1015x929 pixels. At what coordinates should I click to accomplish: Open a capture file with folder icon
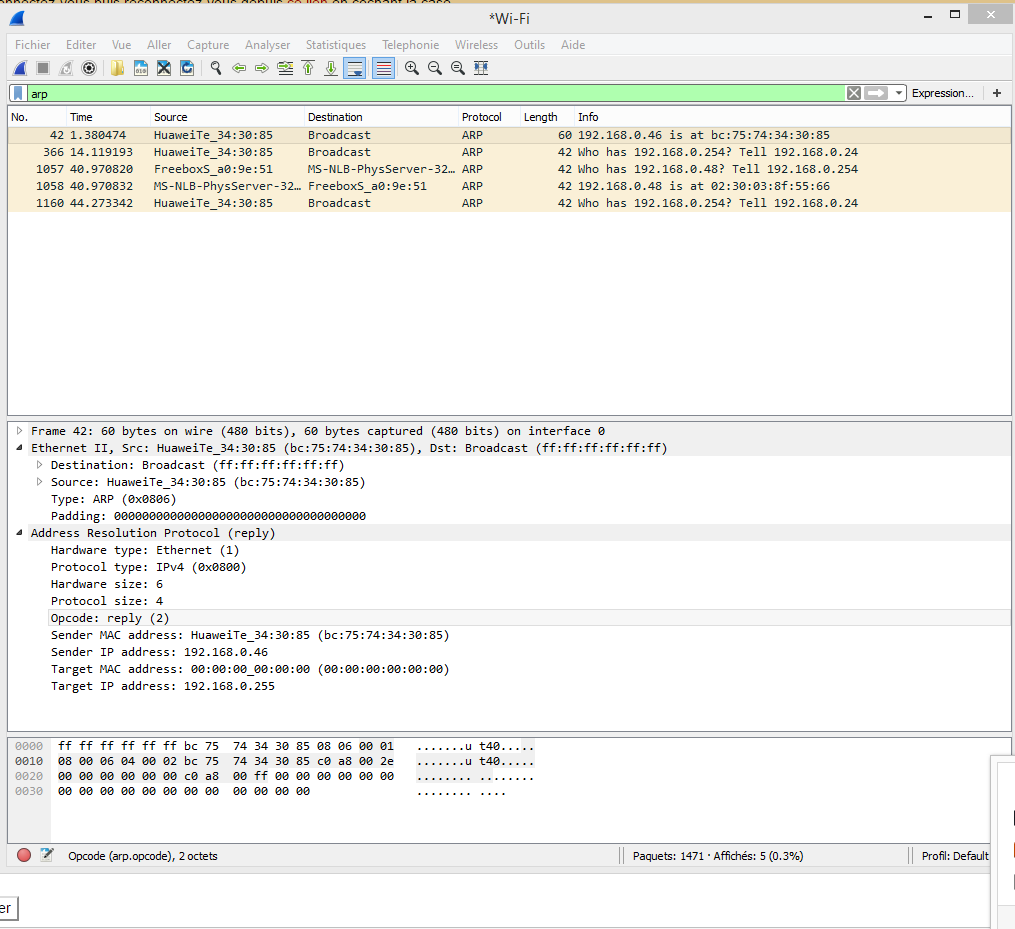pos(117,68)
